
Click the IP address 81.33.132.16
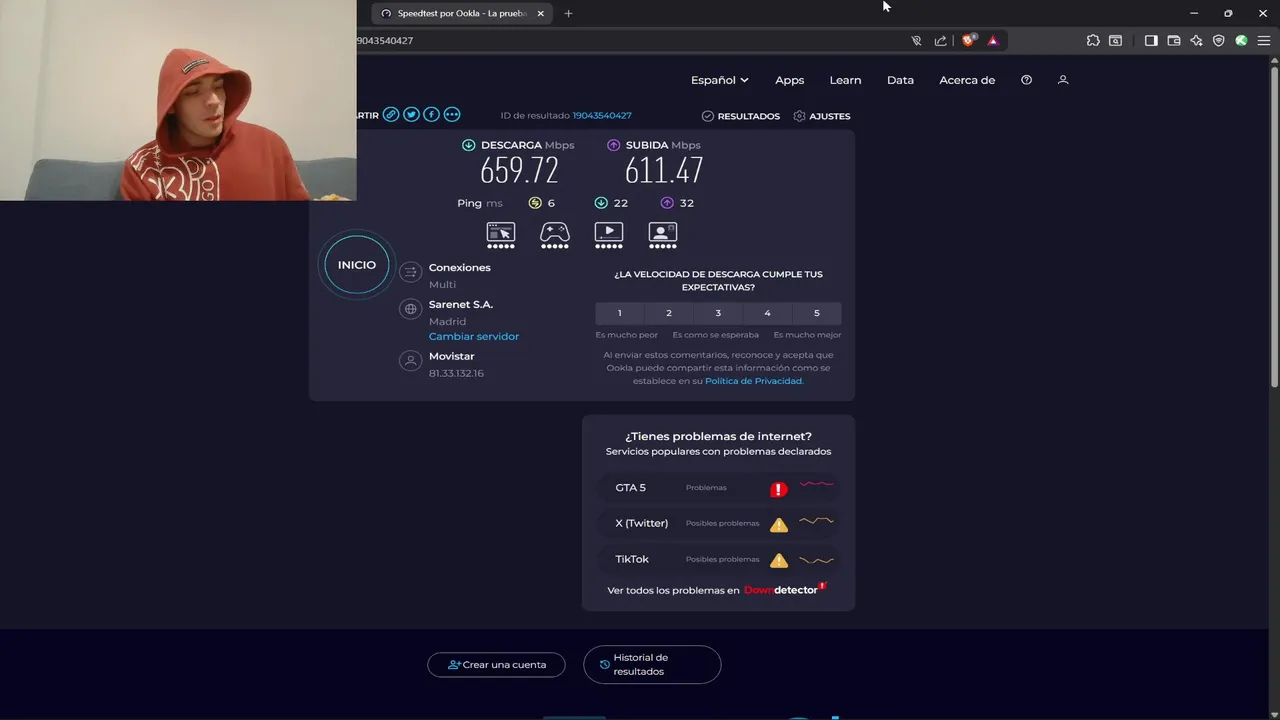[x=456, y=373]
